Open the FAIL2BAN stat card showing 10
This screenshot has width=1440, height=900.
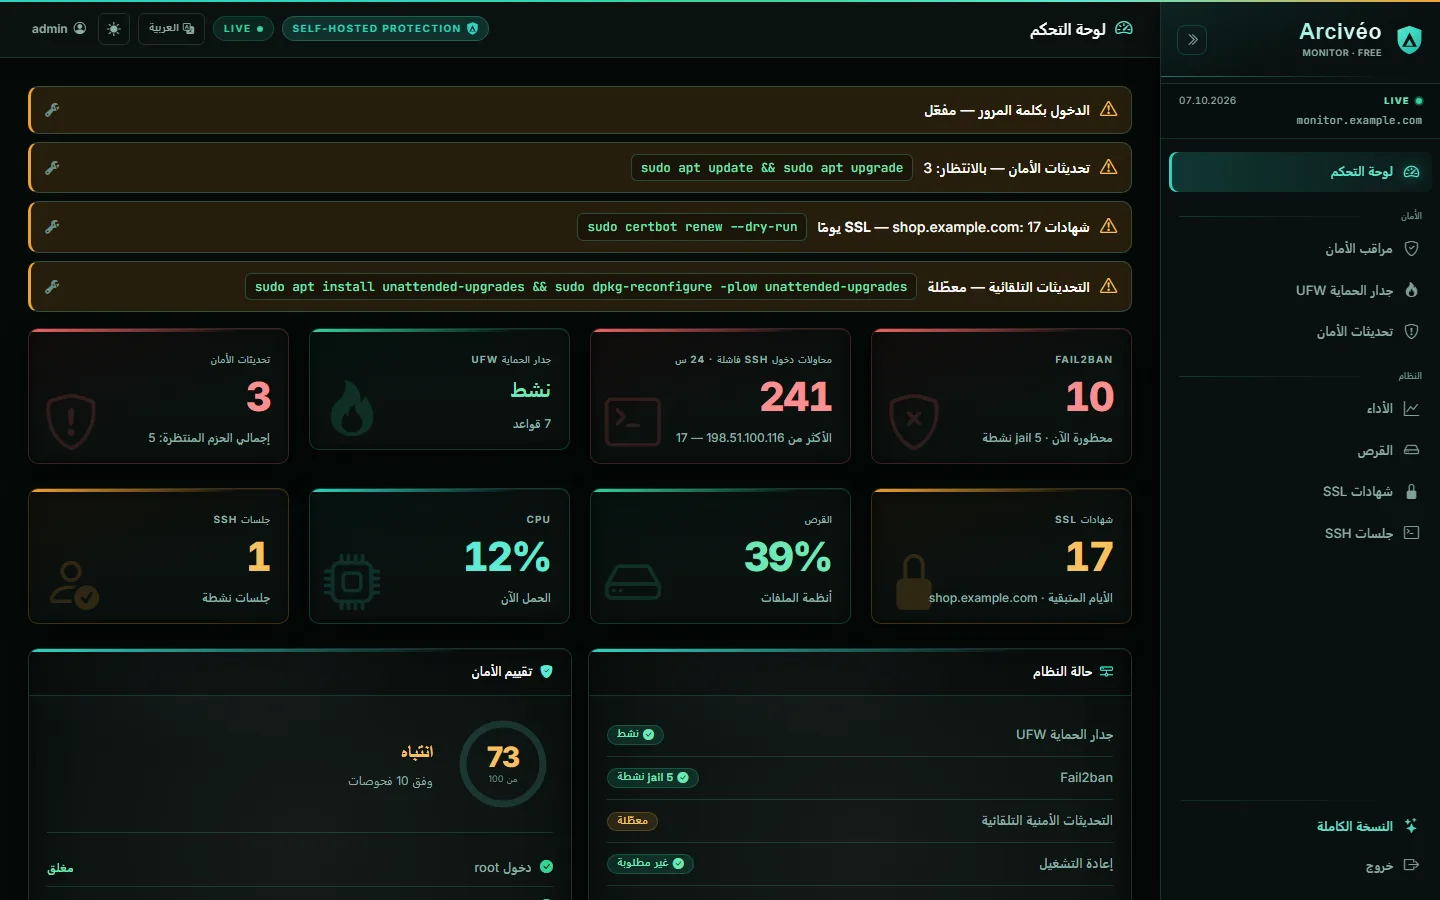pyautogui.click(x=1001, y=396)
